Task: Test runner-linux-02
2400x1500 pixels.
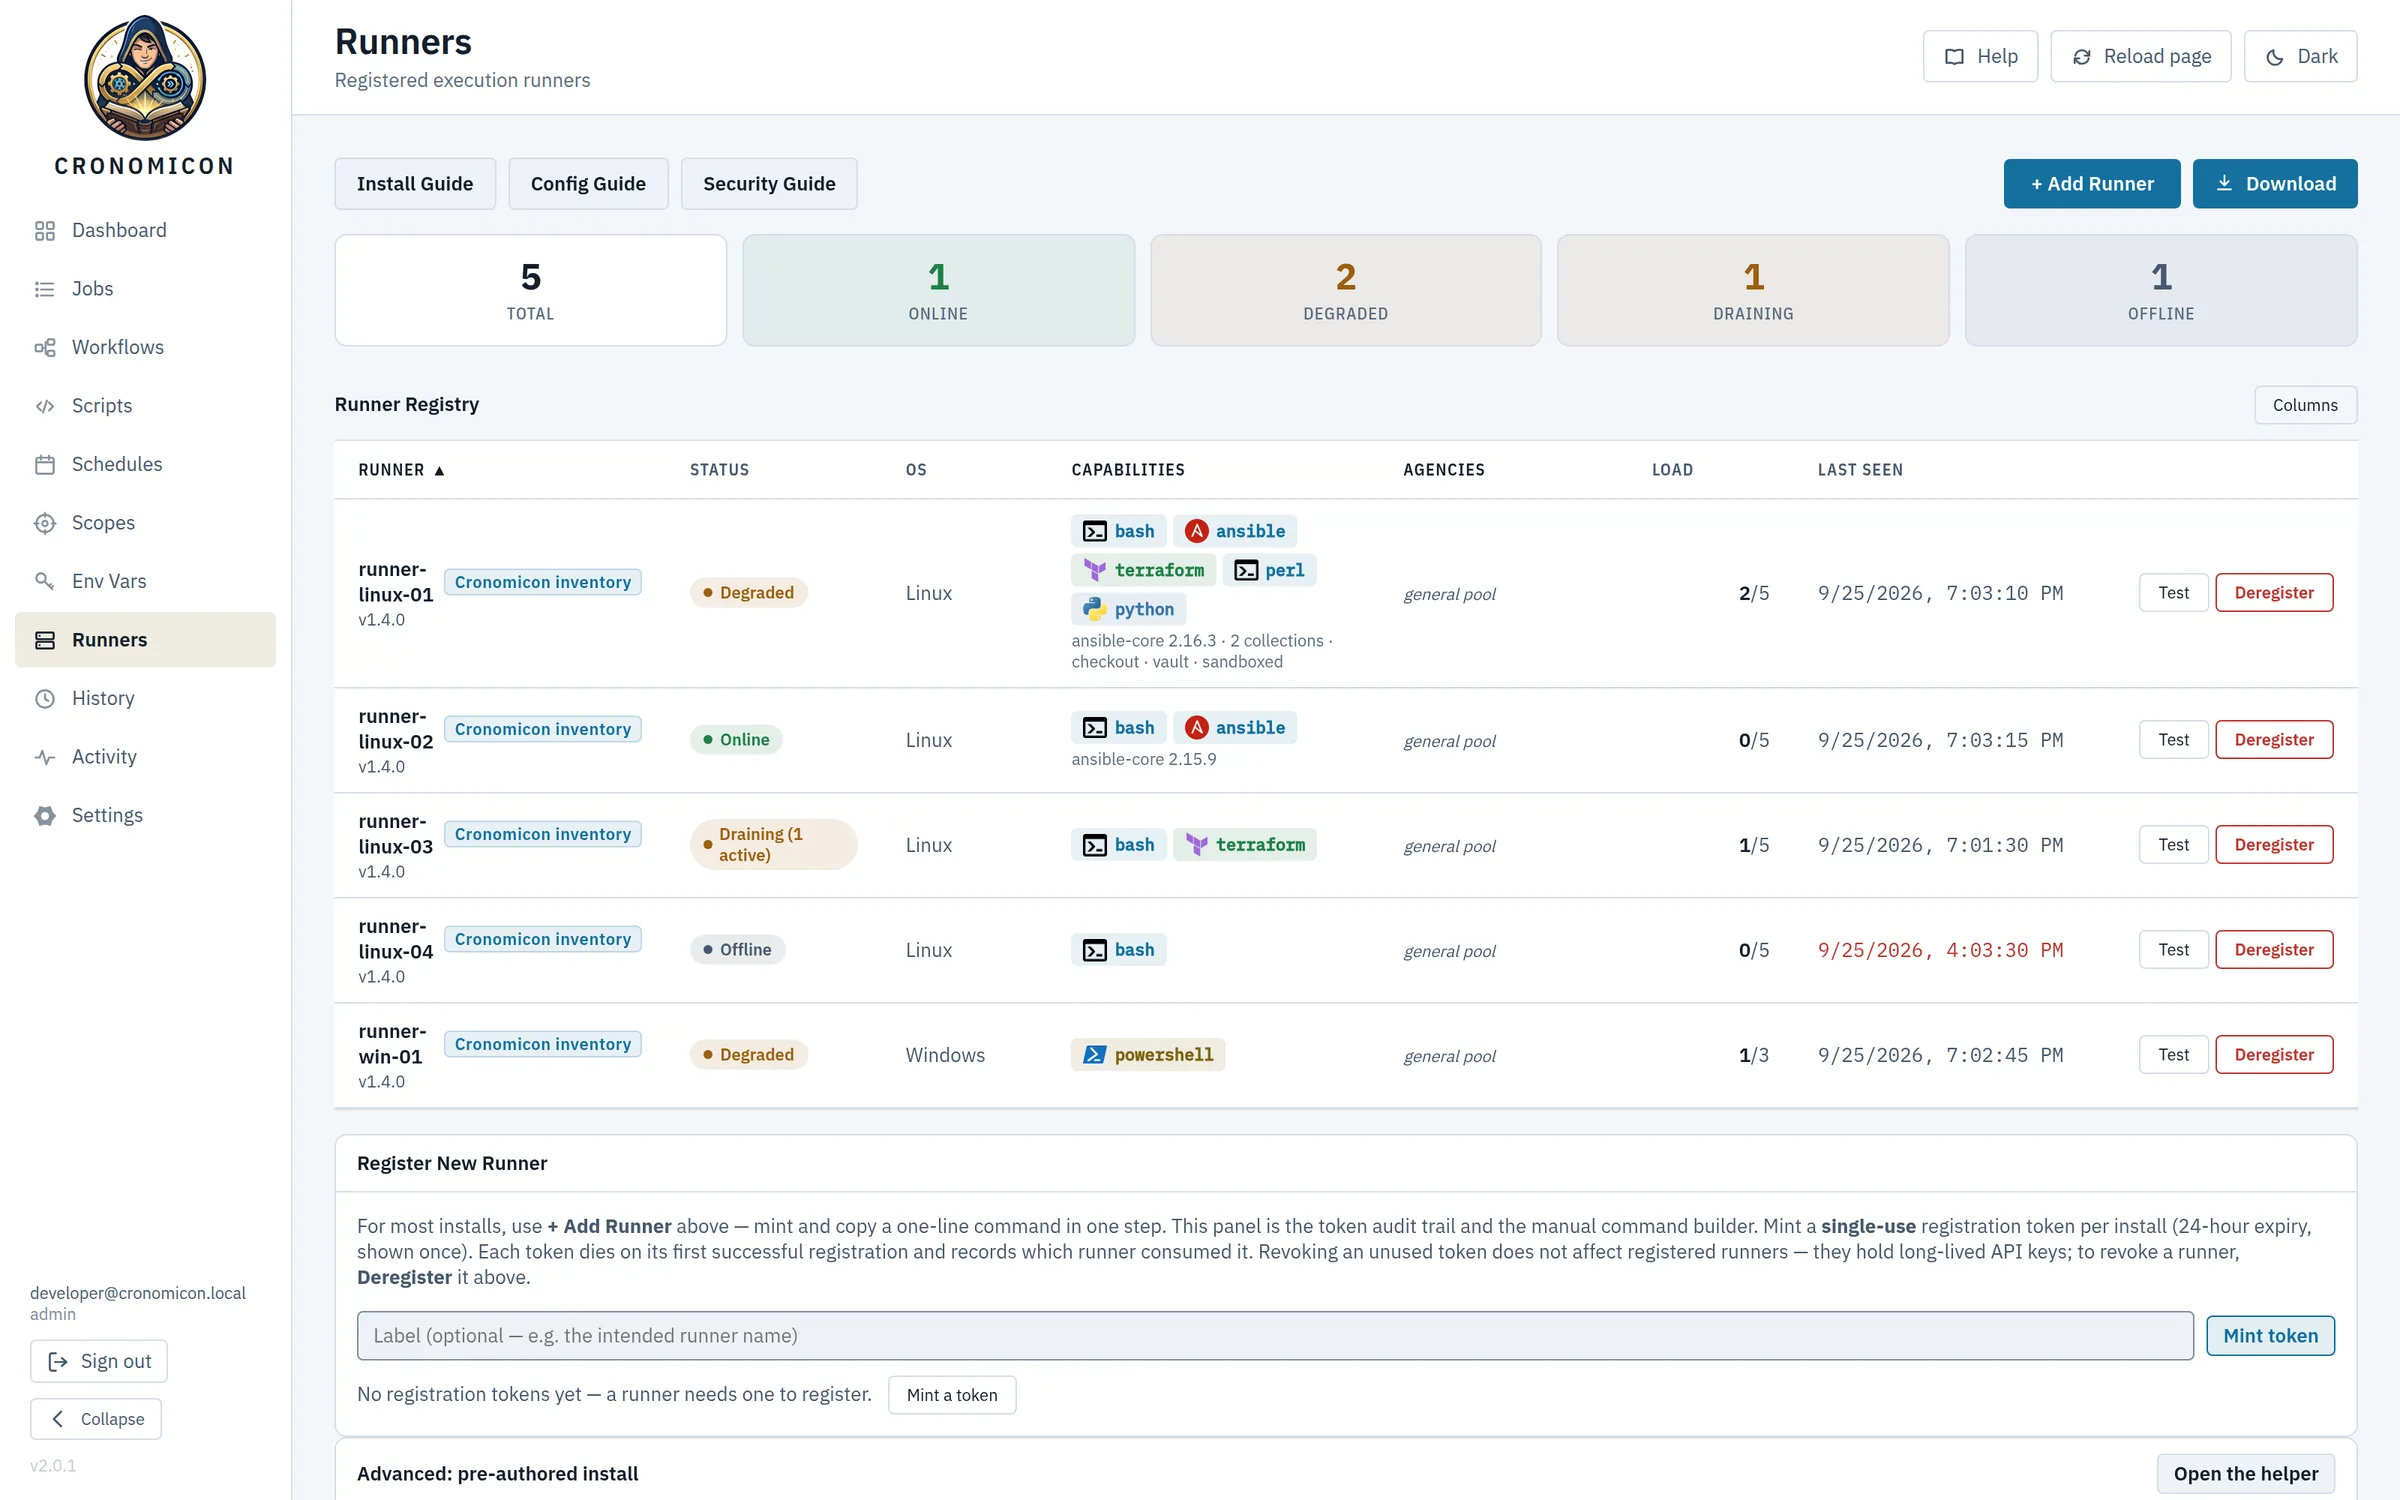Action: 2173,740
